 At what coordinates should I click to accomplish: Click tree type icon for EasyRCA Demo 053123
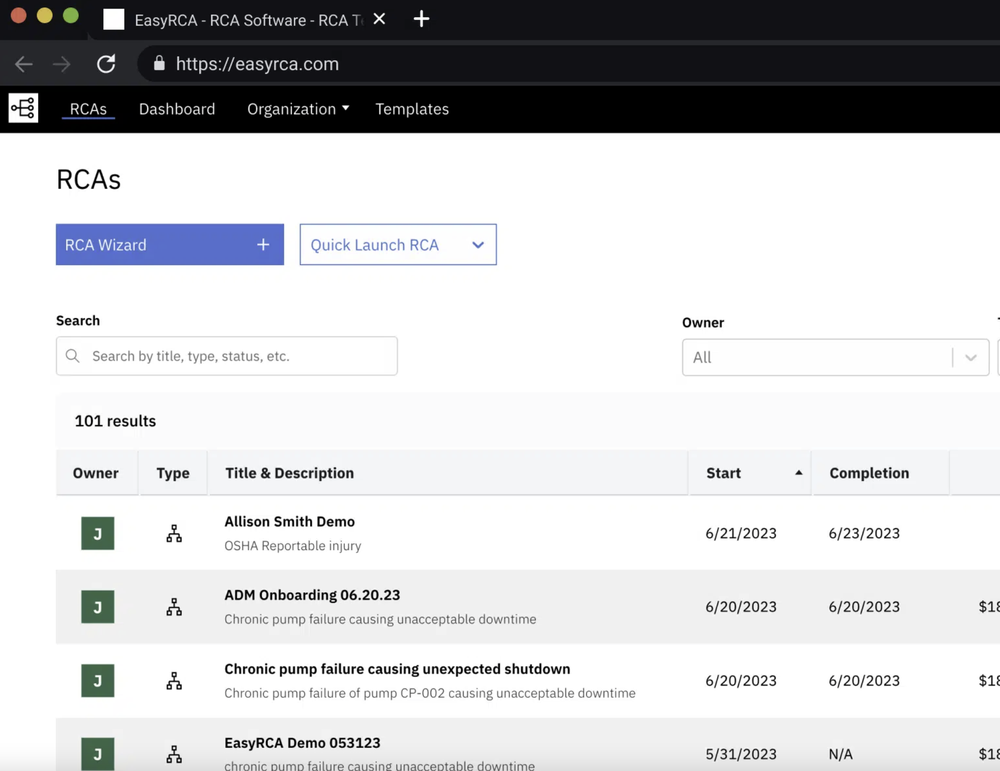pos(174,754)
